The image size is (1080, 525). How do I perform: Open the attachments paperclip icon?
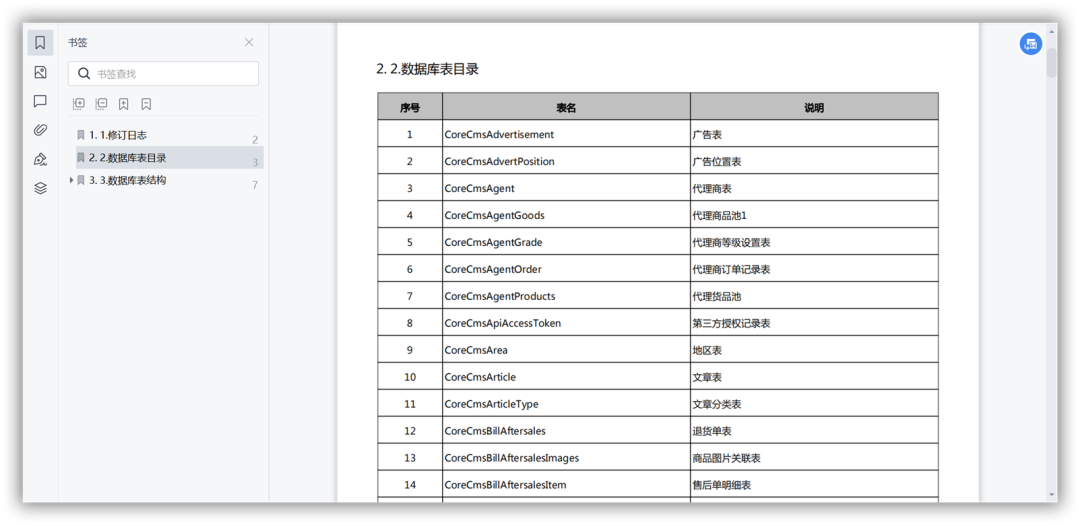(x=40, y=130)
